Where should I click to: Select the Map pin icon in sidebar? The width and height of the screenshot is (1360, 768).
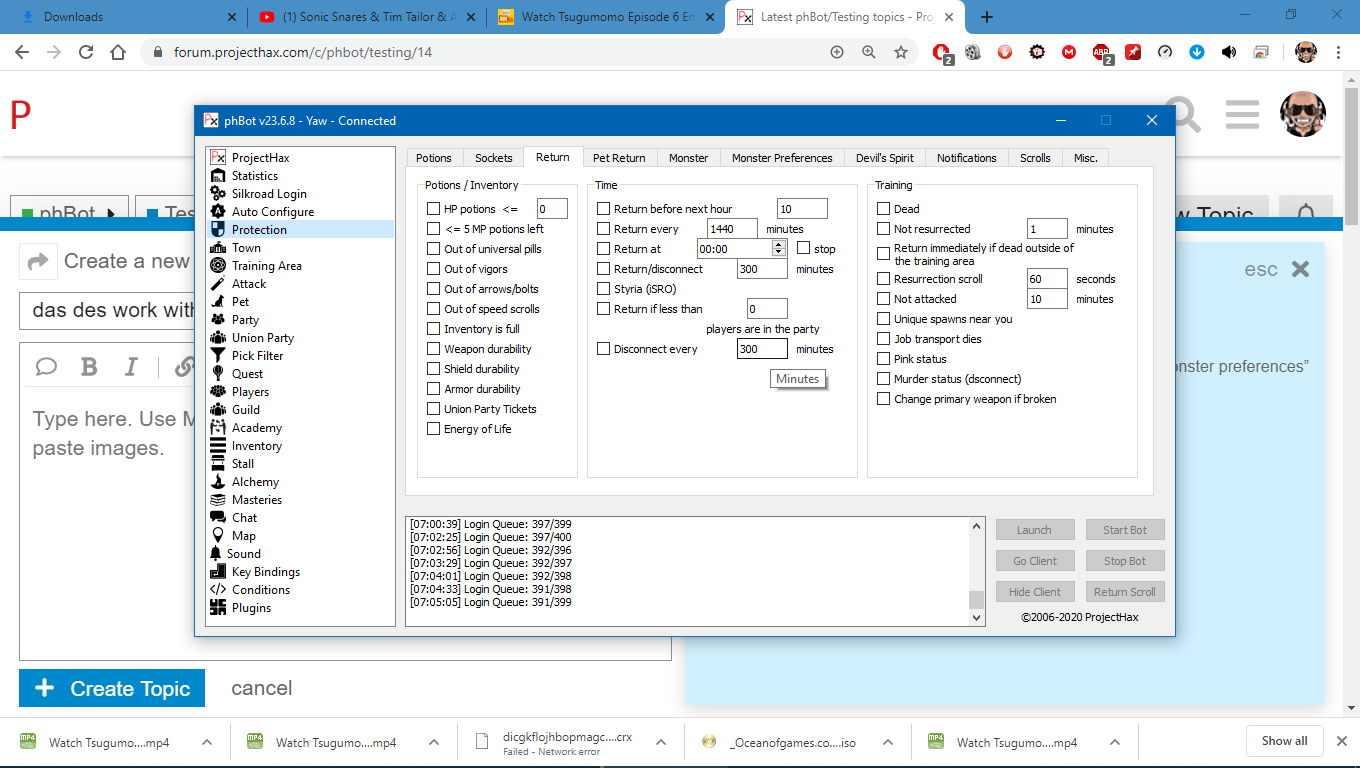[x=217, y=536]
